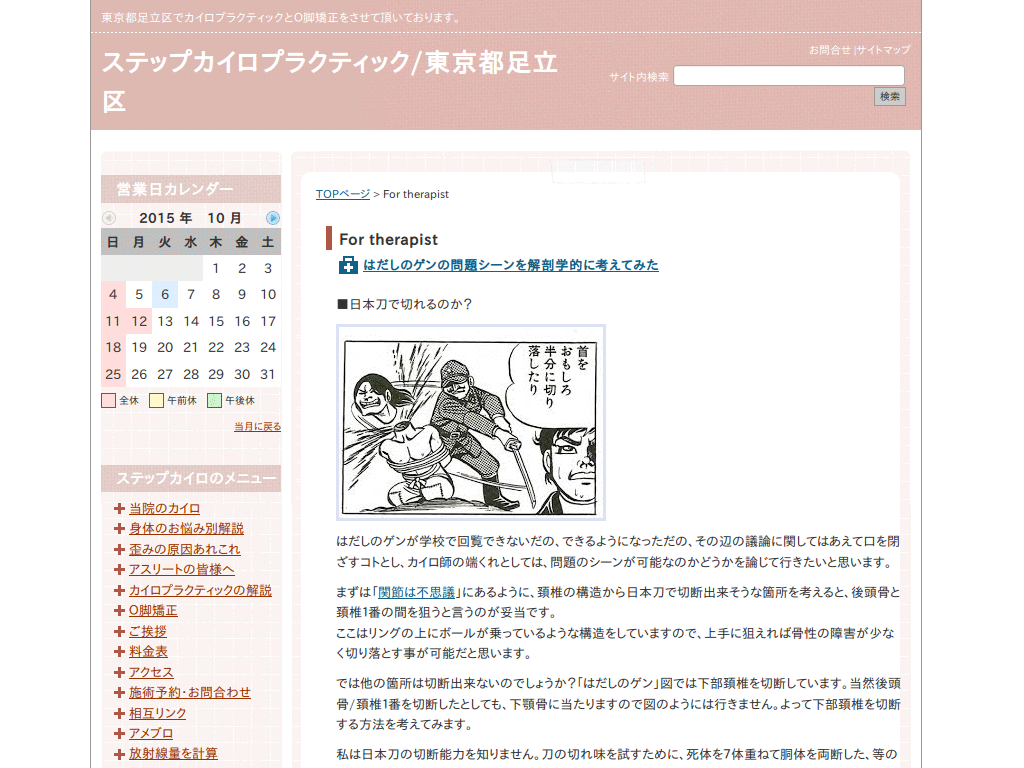Click plus icon next to 施術予約・お問合わせ
Image resolution: width=1024 pixels, height=768 pixels.
click(x=119, y=692)
